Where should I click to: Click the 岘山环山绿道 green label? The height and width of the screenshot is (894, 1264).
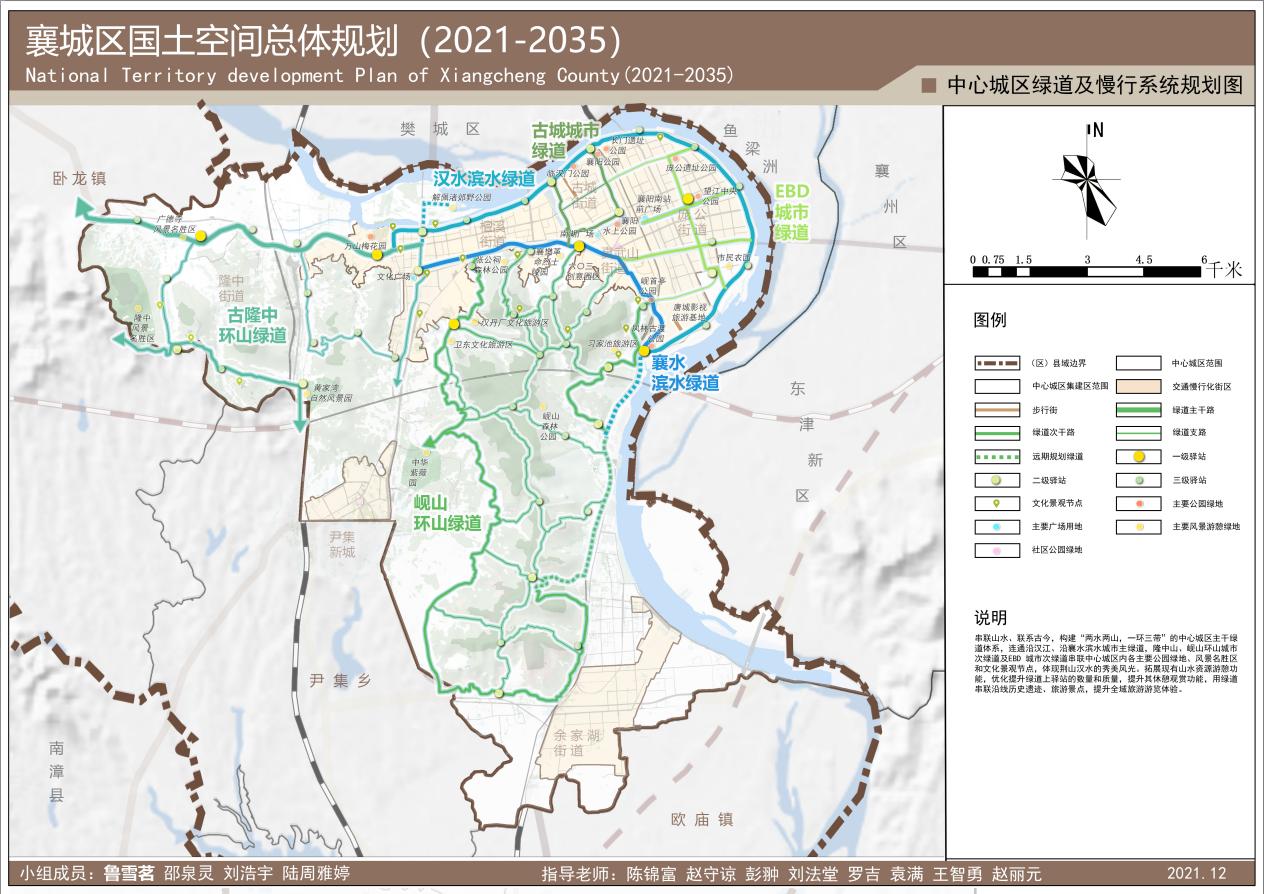[448, 513]
